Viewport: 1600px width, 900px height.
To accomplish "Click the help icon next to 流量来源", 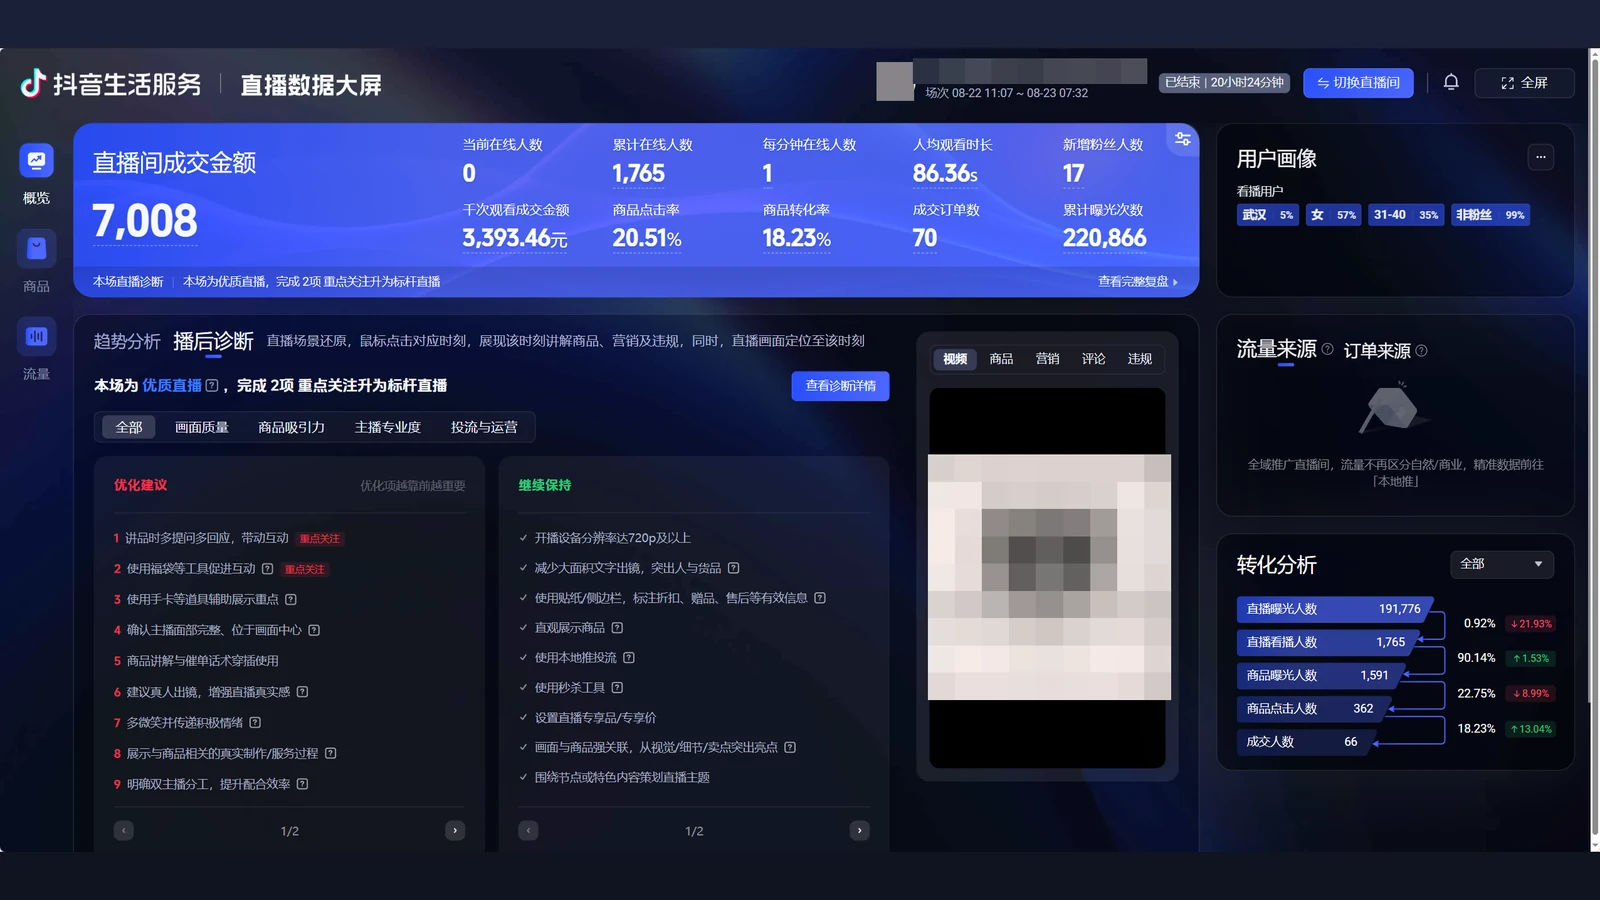I will click(x=1327, y=349).
